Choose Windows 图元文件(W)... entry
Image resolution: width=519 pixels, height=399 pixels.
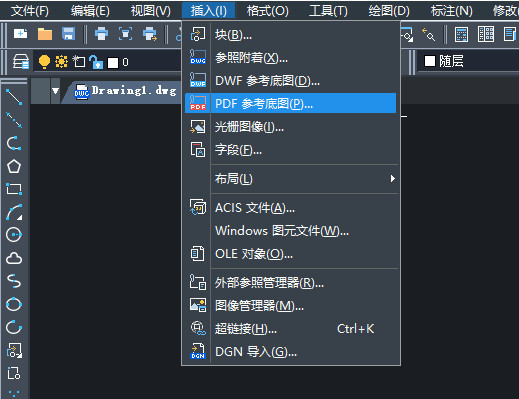290,231
